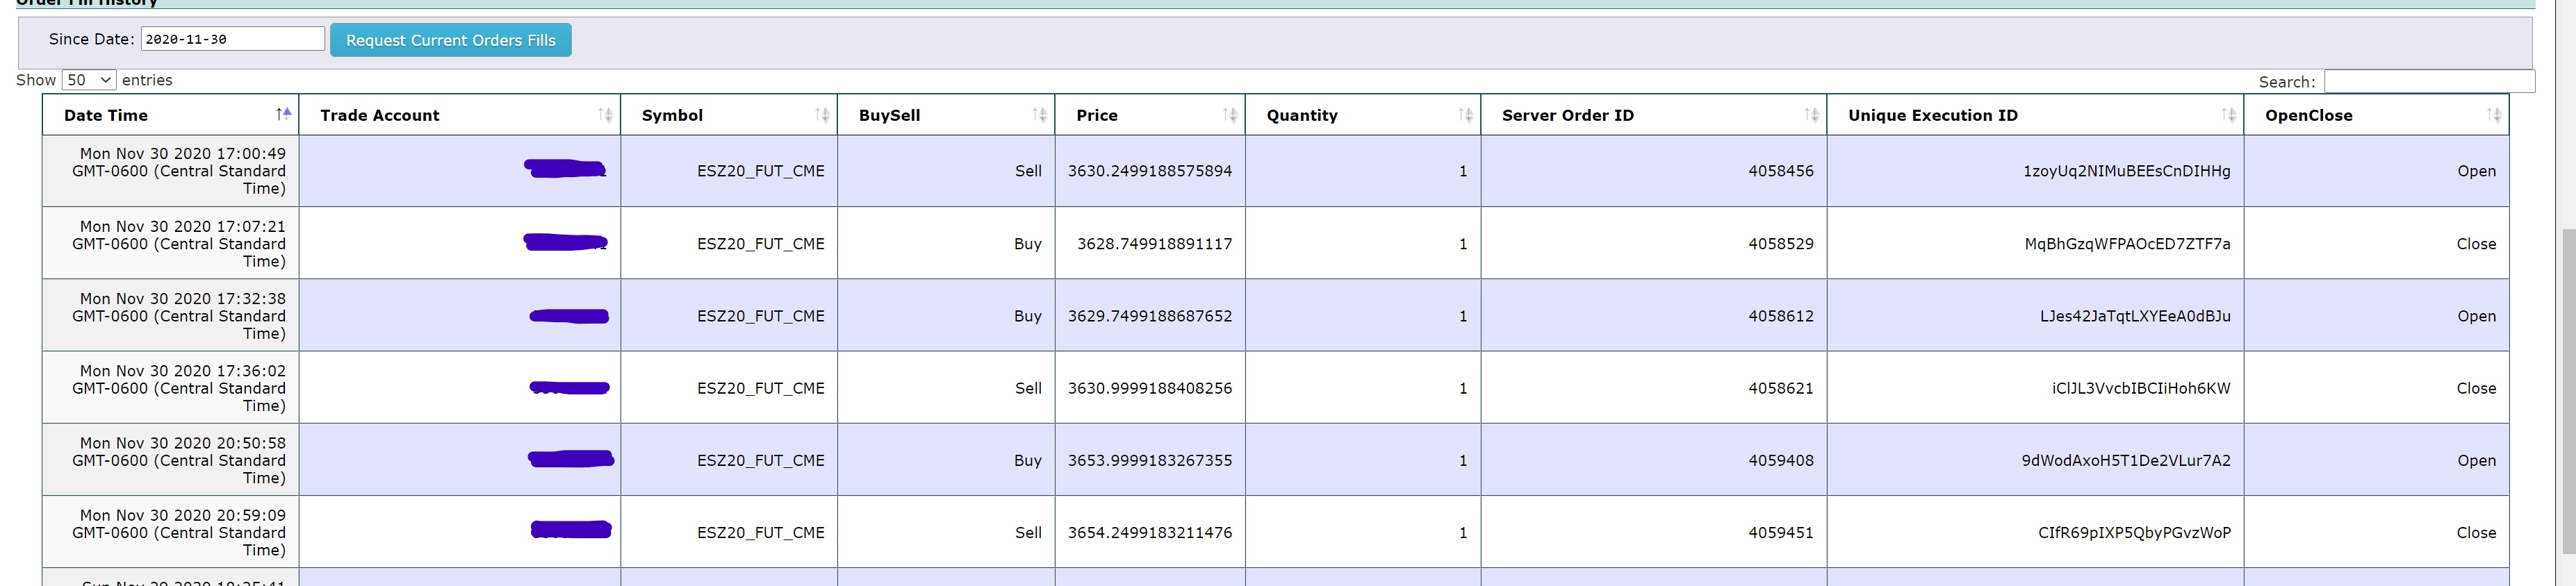Sort table by BuySell column
Image resolution: width=2576 pixels, height=586 pixels.
946,115
